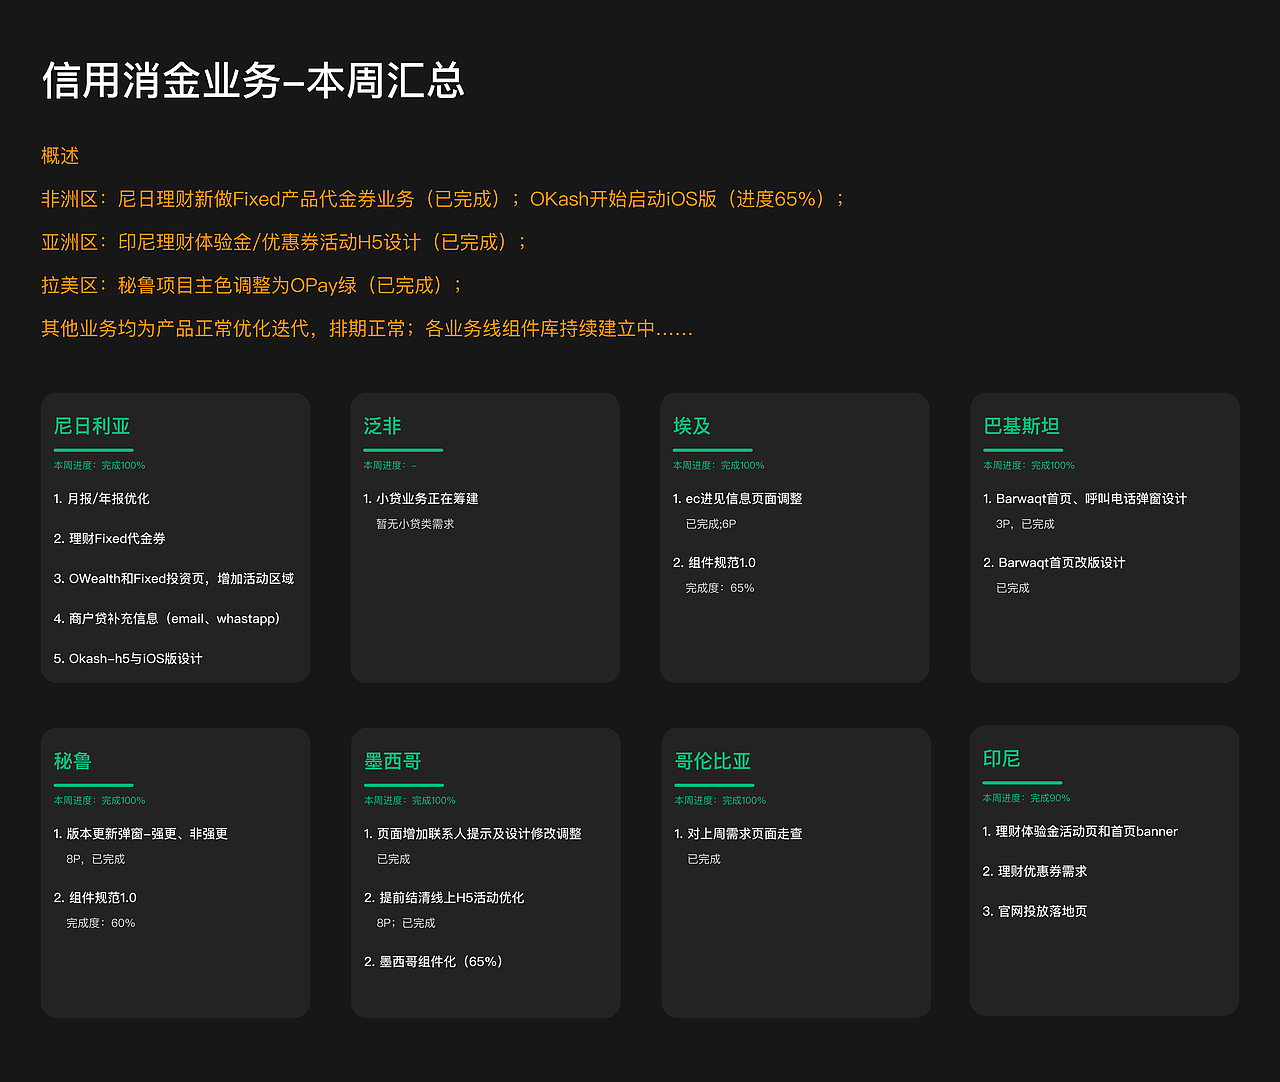Click 小贷业务正在筹建 under 泛非
Screen dimensions: 1280x1082
pyautogui.click(x=420, y=498)
